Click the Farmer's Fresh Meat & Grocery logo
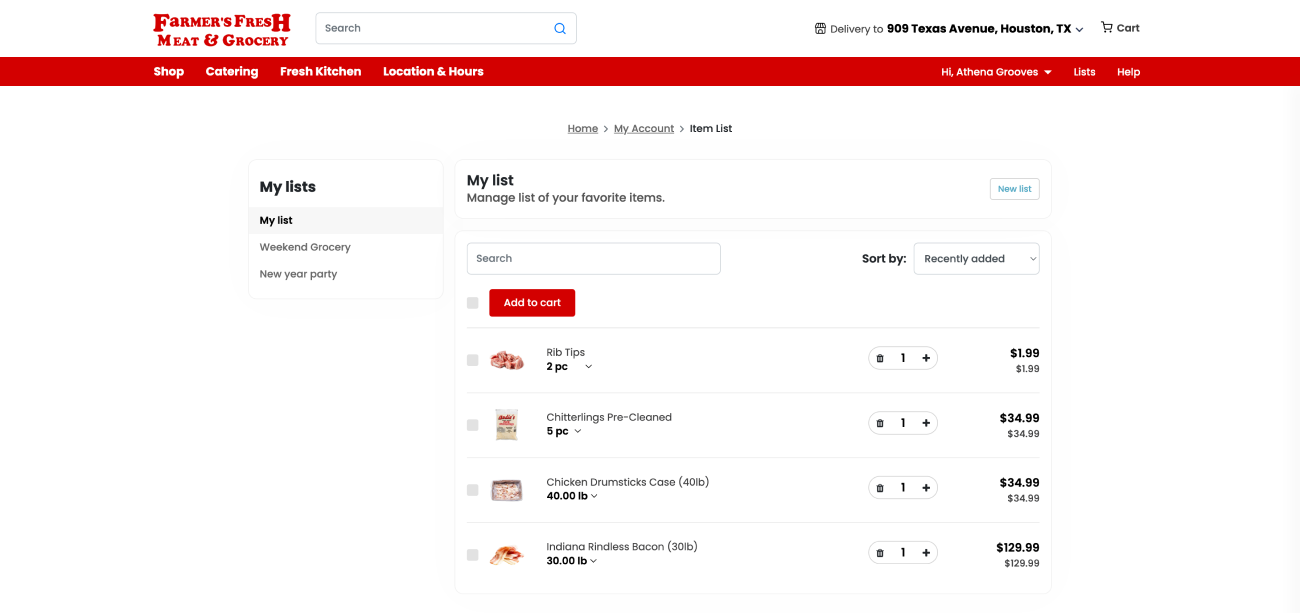1300x613 pixels. pos(222,29)
